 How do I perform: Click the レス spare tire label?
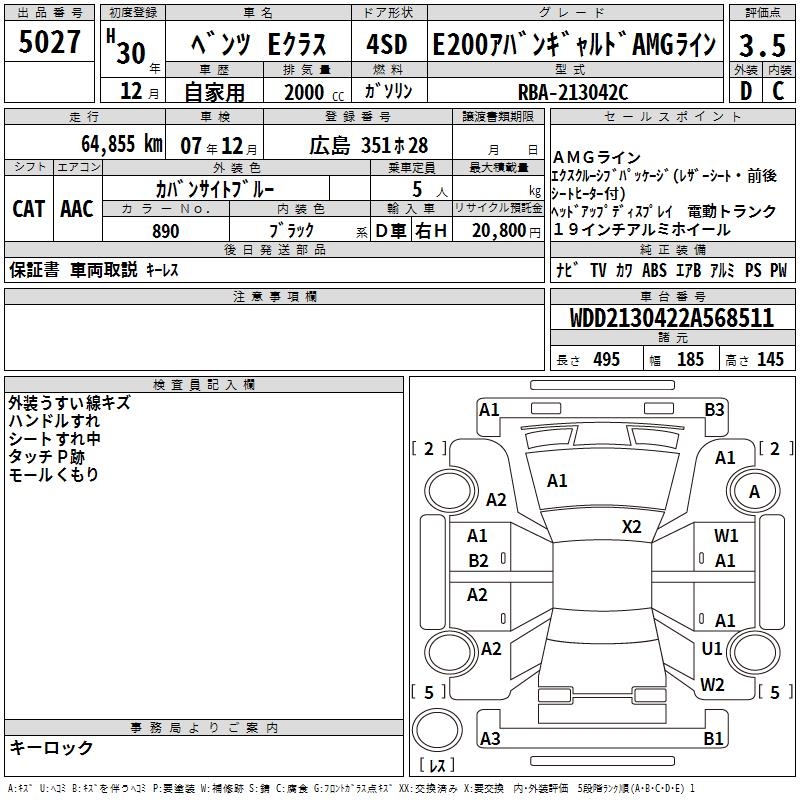437,765
